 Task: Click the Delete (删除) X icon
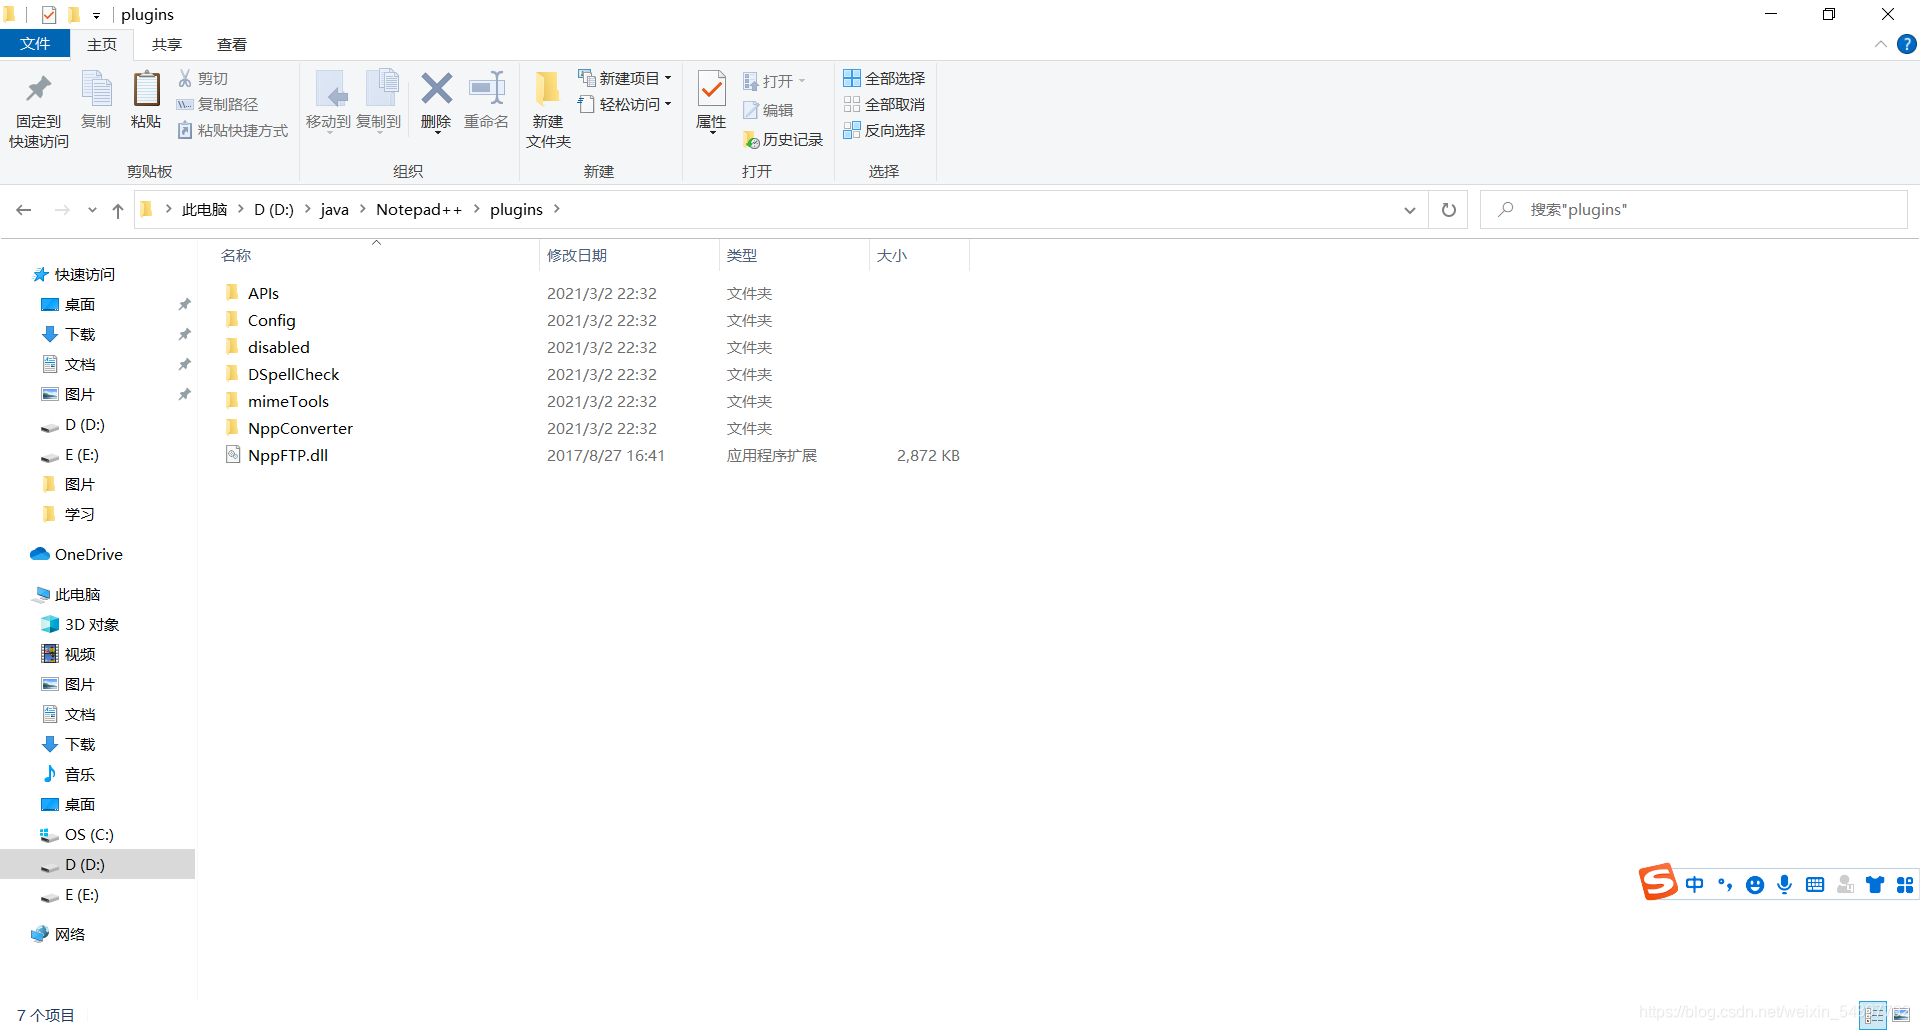coord(436,88)
